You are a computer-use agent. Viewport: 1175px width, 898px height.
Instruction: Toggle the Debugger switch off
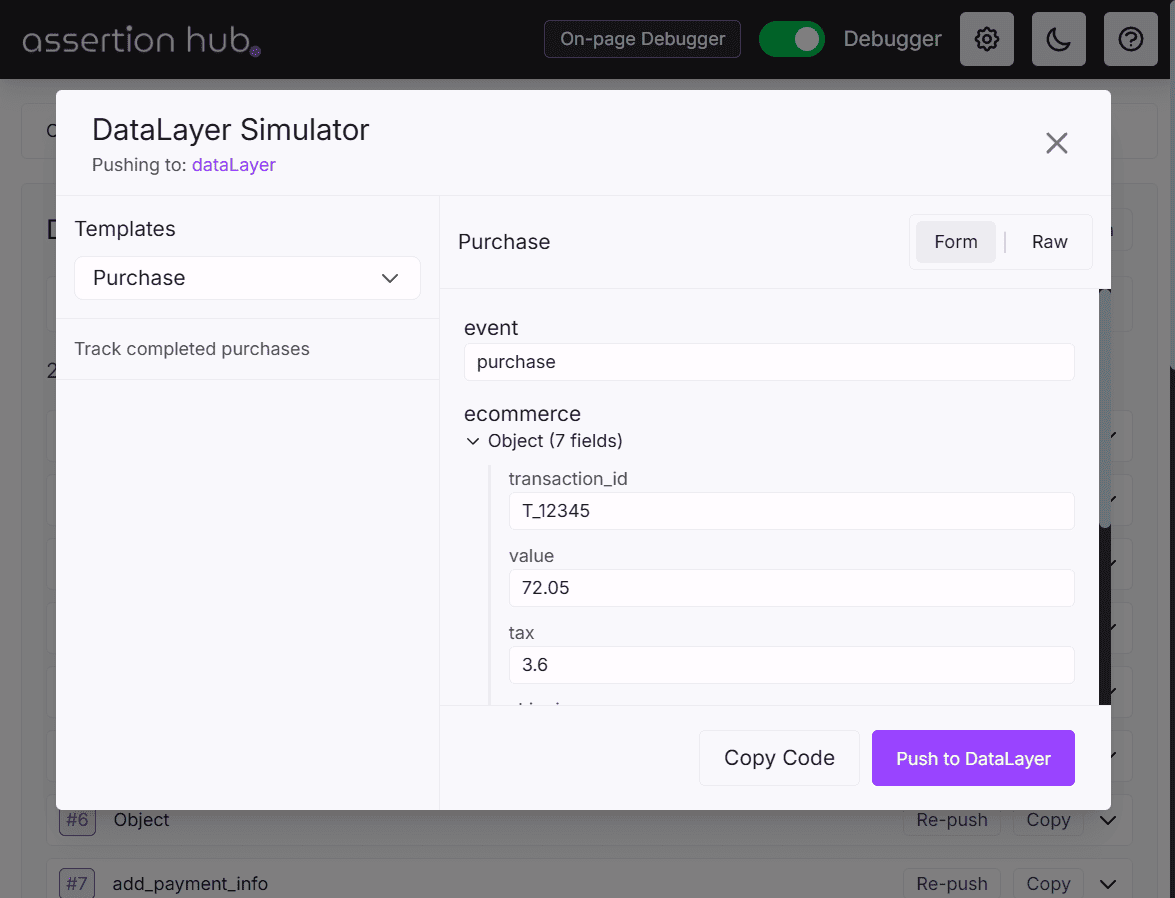coord(791,39)
